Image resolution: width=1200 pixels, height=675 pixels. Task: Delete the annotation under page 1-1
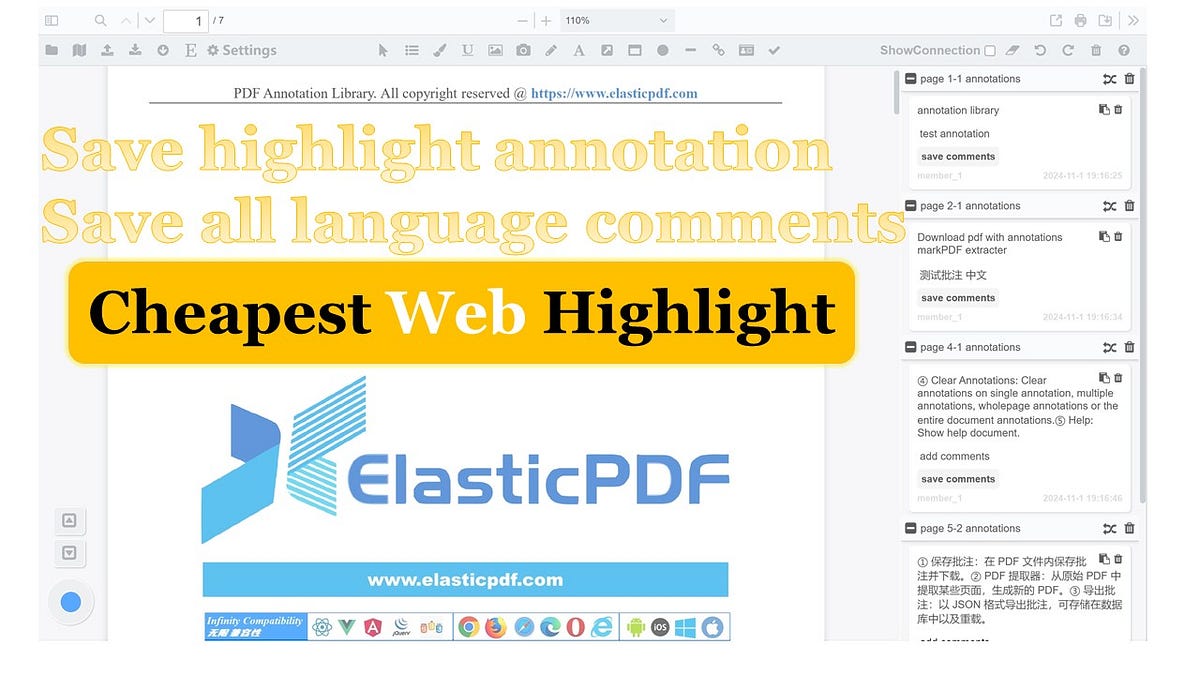tap(1117, 110)
